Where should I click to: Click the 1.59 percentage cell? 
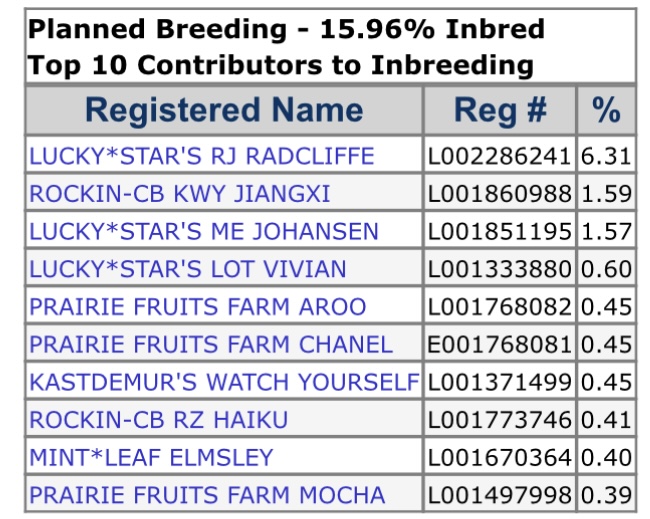[606, 194]
